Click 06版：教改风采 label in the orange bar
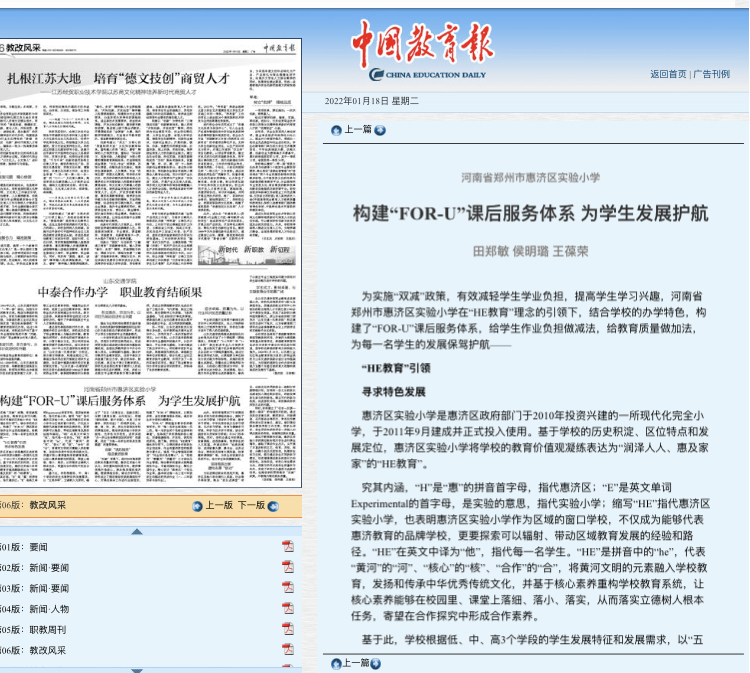The image size is (750, 673). pyautogui.click(x=33, y=505)
